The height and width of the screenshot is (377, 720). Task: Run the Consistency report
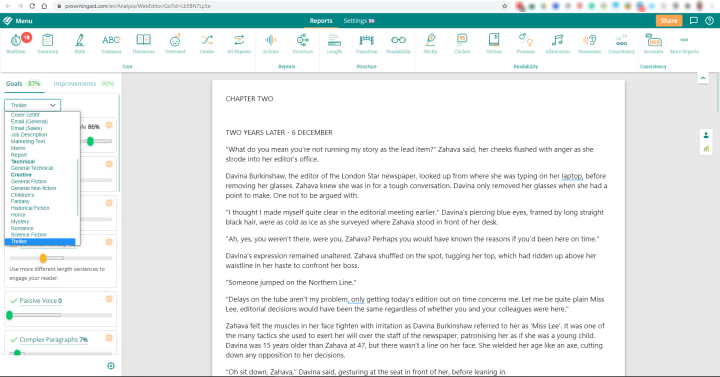621,44
